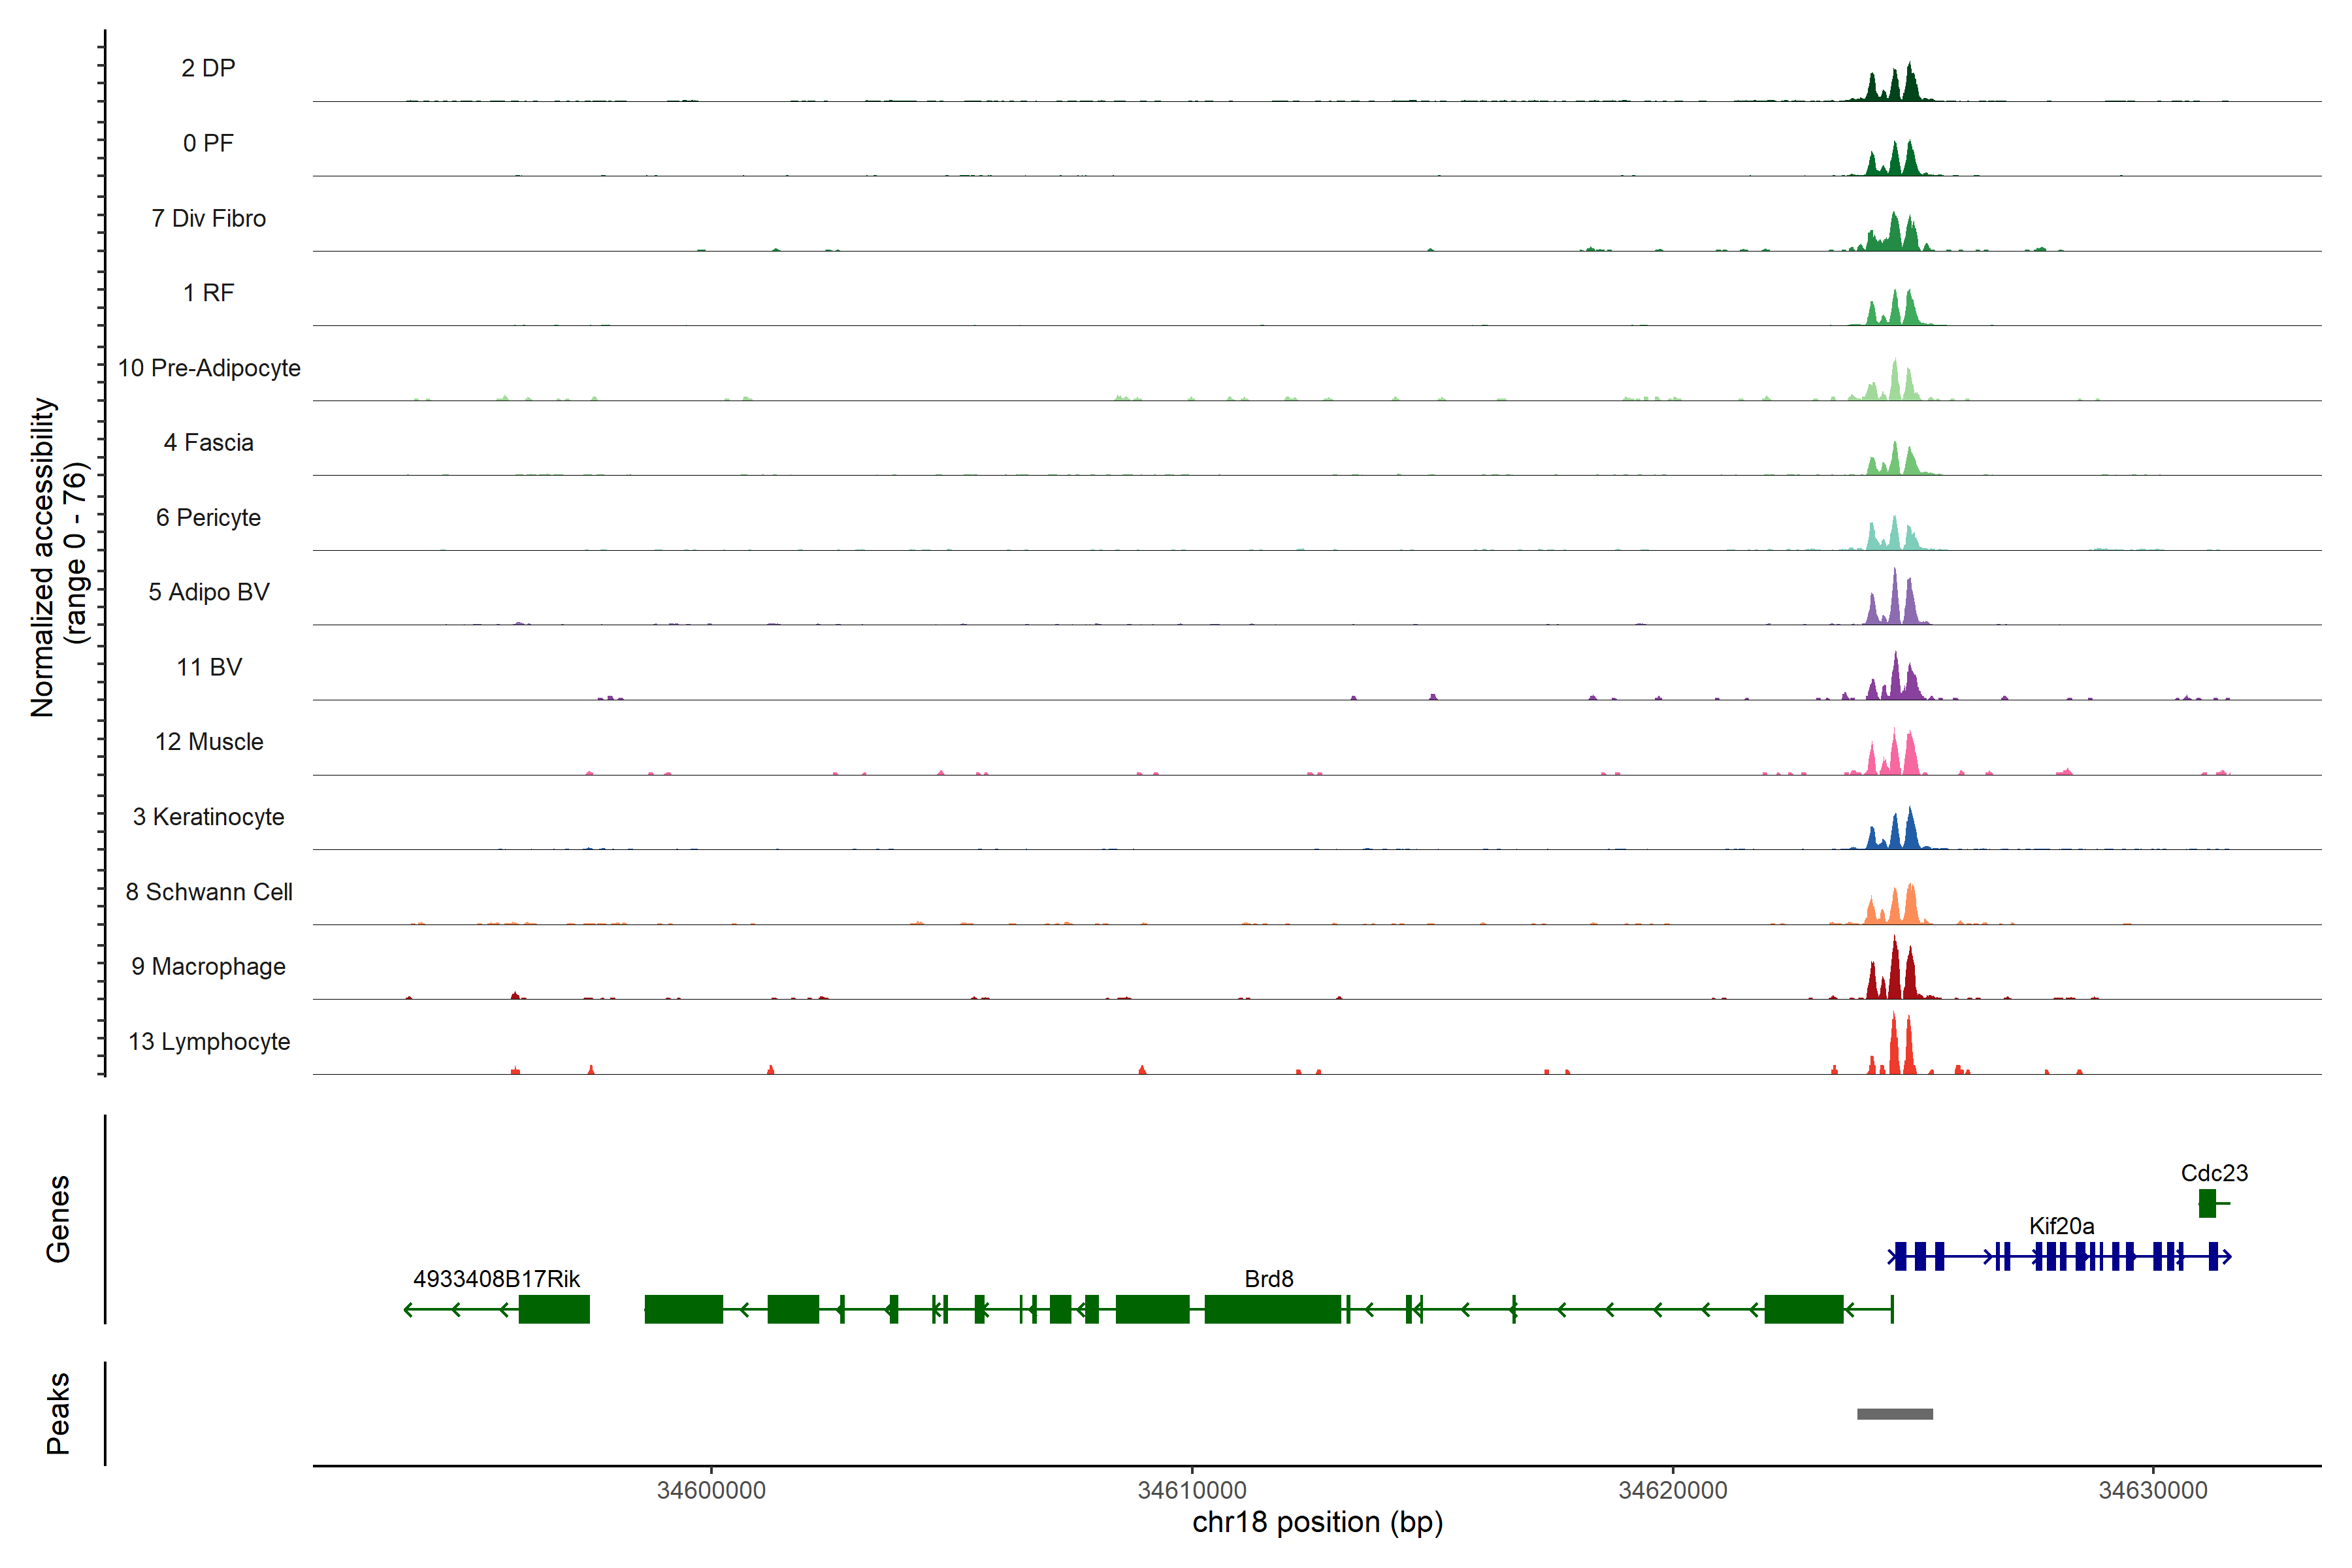This screenshot has height=1568, width=2352.
Task: Click the 8 Schwann Cell track label
Action: pyautogui.click(x=208, y=891)
